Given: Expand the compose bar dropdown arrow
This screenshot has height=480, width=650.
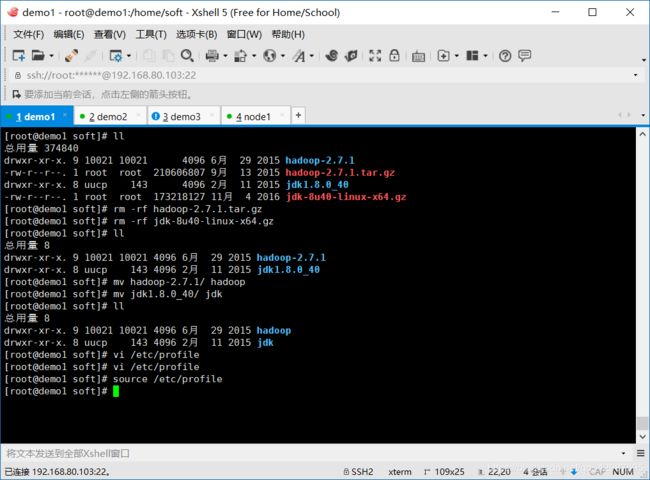Looking at the screenshot, I should point(623,453).
